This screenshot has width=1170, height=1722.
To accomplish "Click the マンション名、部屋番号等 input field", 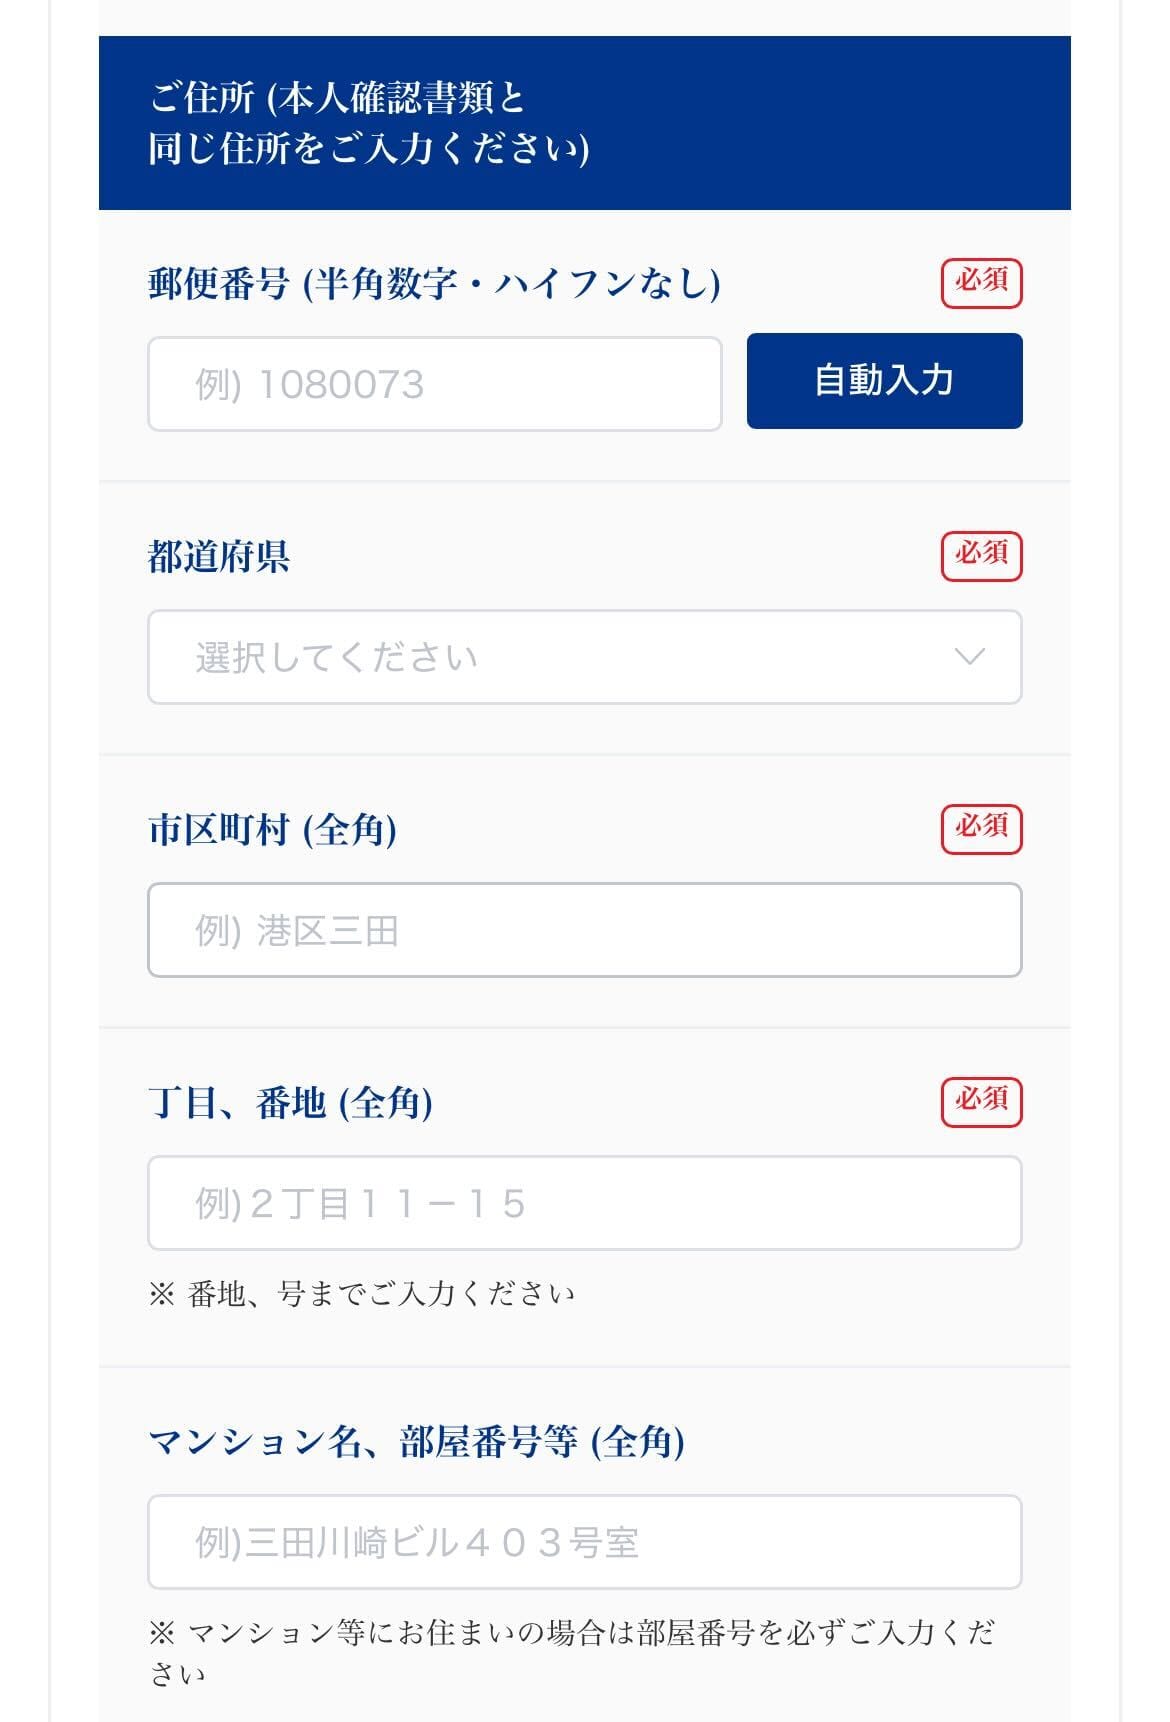I will click(585, 1542).
